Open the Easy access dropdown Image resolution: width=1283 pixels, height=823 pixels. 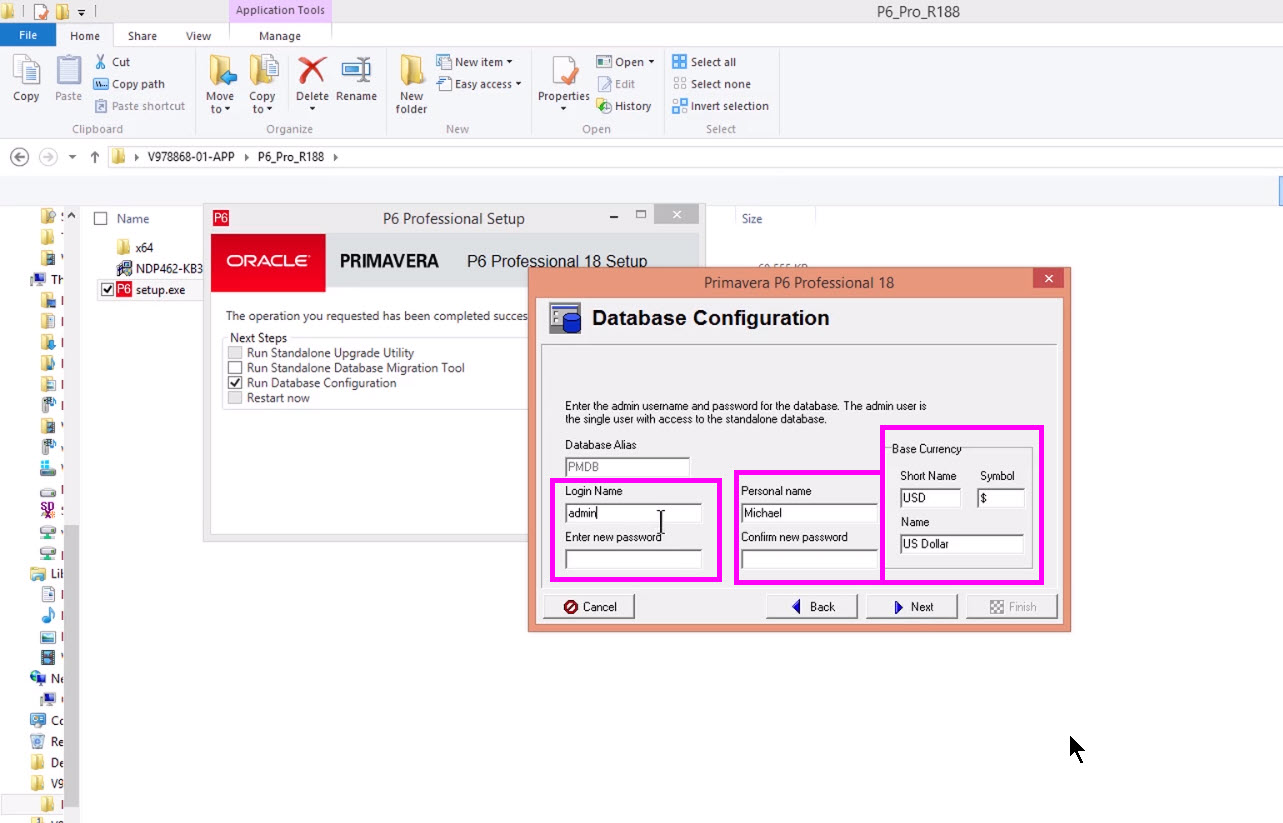[479, 84]
